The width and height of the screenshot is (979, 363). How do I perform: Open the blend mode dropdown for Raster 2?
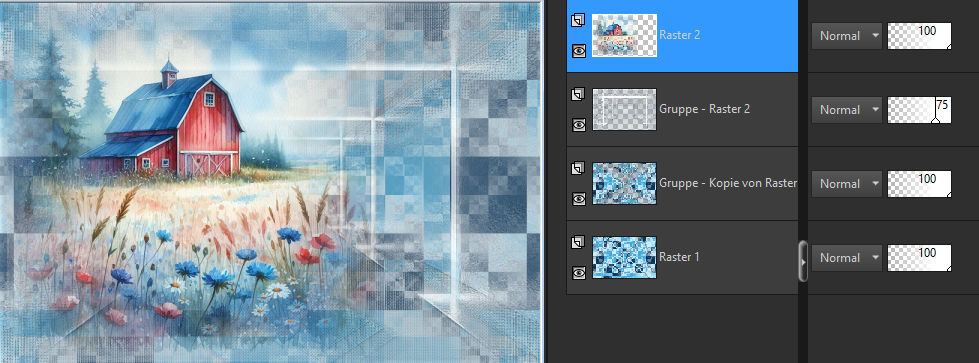click(x=847, y=36)
